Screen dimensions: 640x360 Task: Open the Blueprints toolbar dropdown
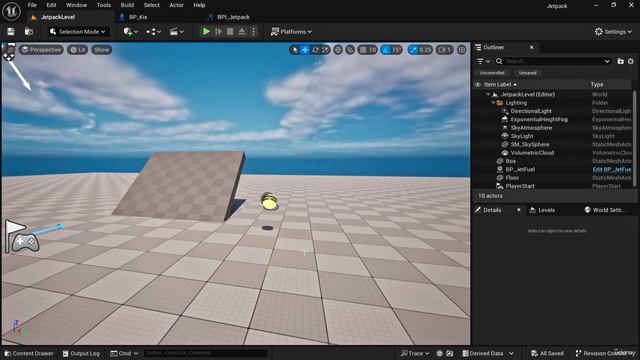(153, 31)
